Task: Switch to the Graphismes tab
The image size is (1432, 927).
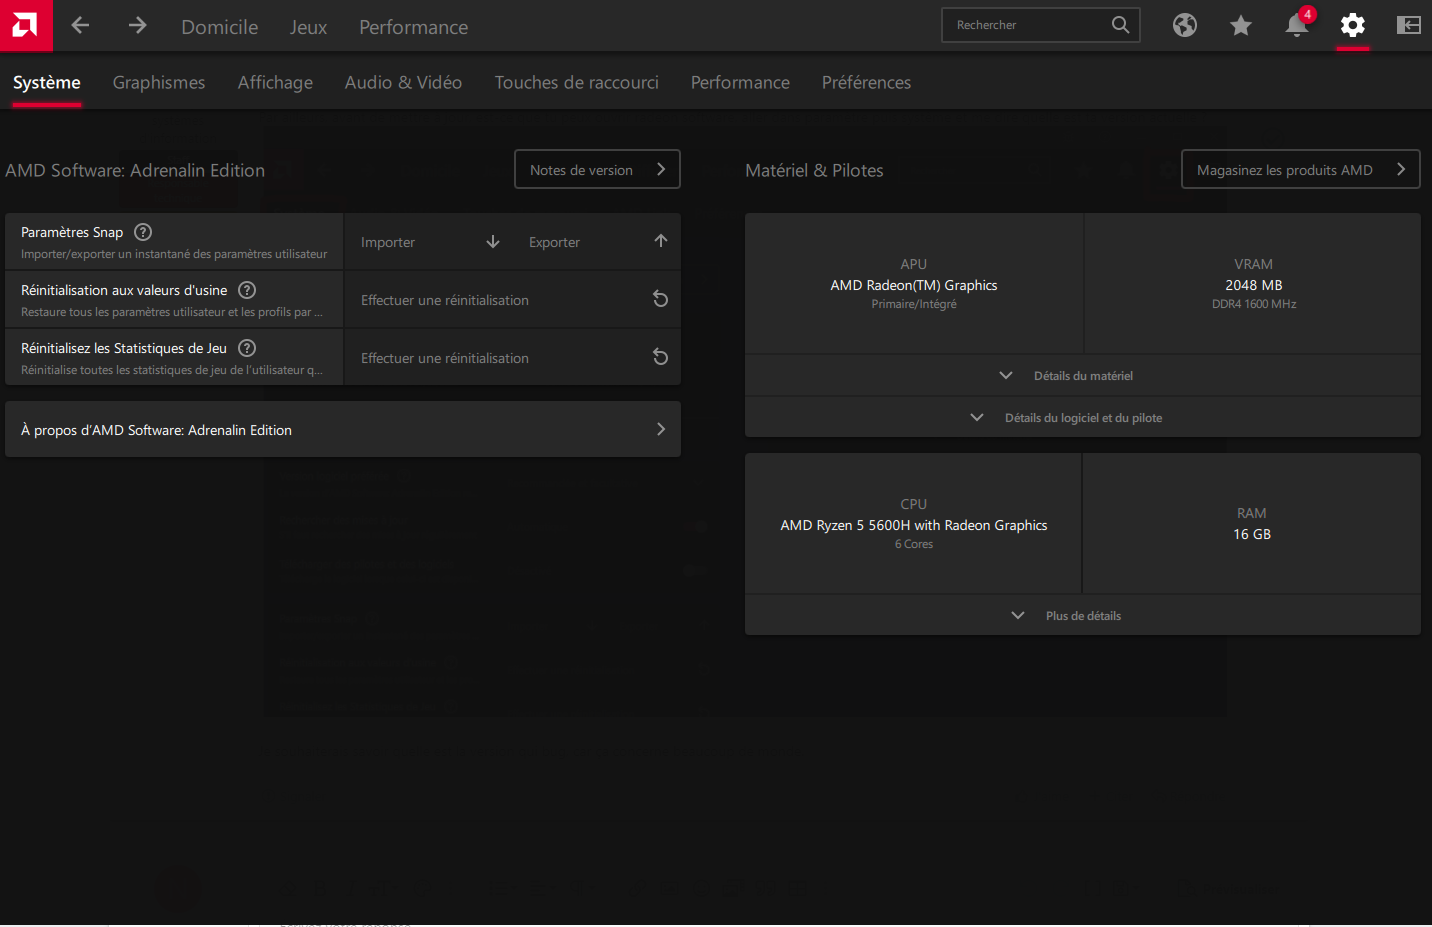Action: 159,82
